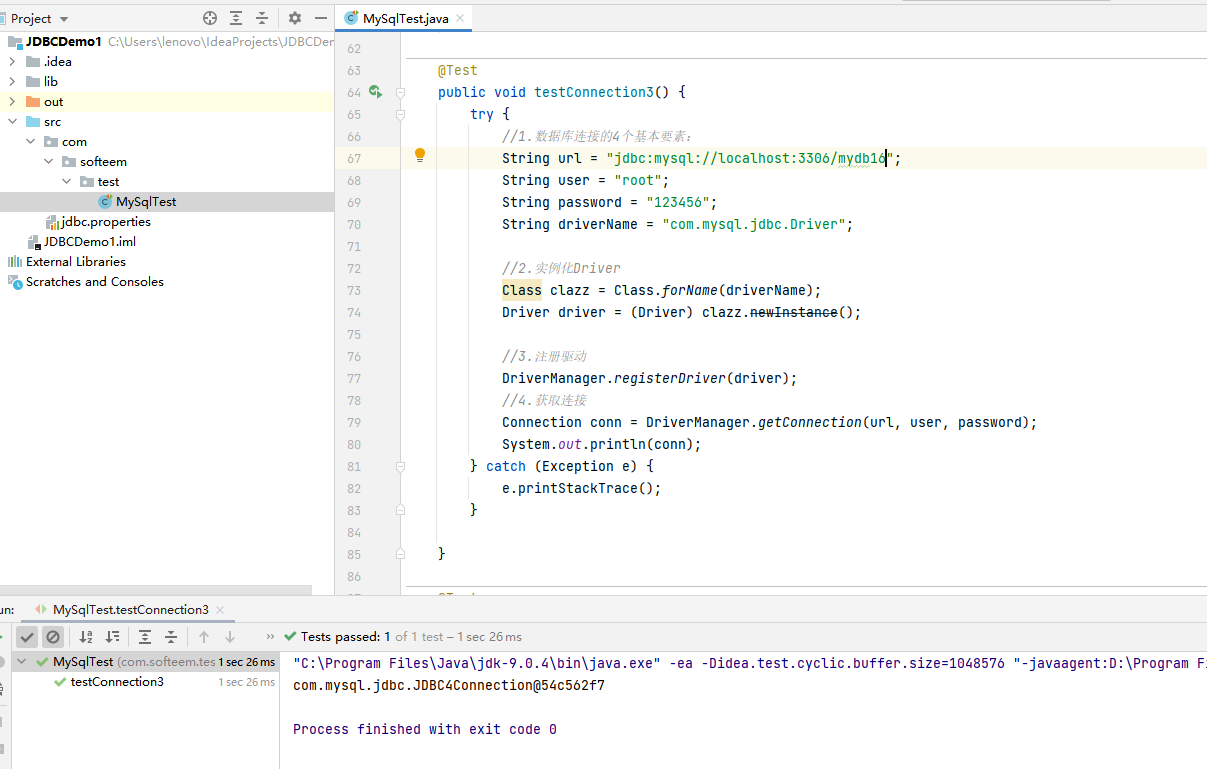
Task: Click line number 79 in gutter
Action: [x=354, y=422]
